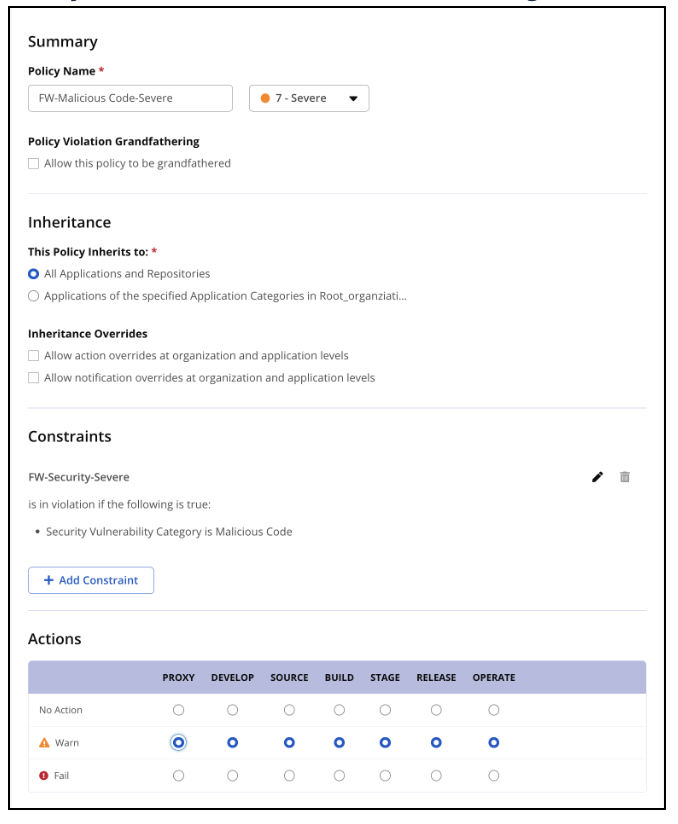Select Warn for DEVELOP stage

point(232,743)
